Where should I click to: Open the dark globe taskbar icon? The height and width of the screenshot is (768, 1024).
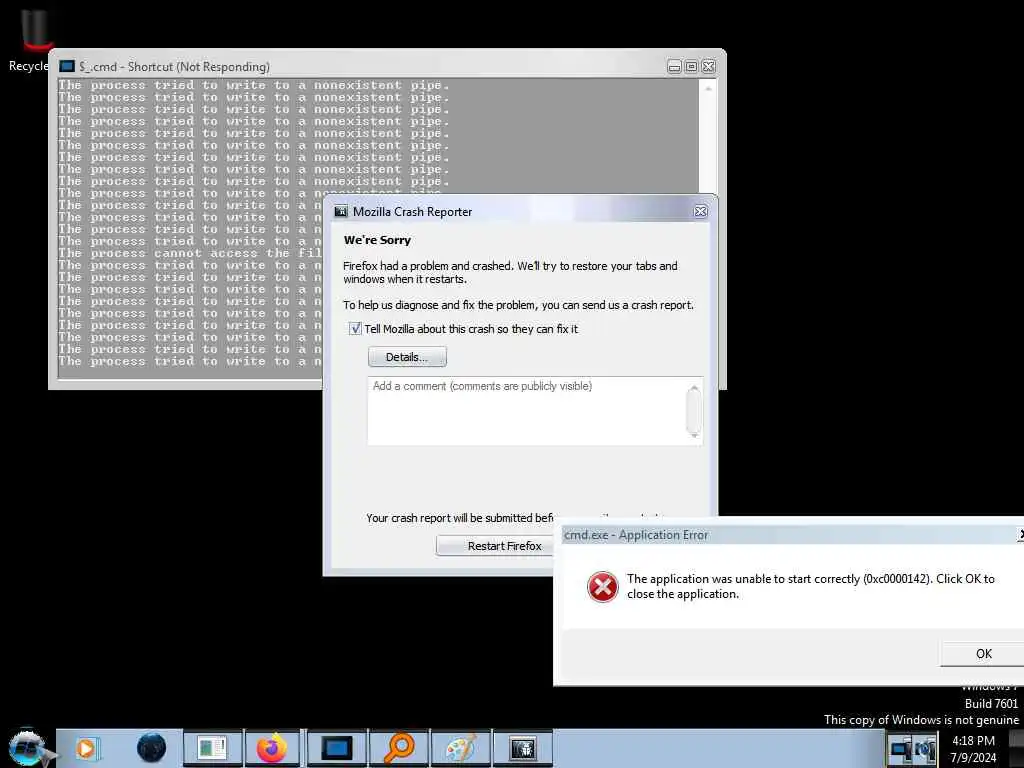pos(152,748)
